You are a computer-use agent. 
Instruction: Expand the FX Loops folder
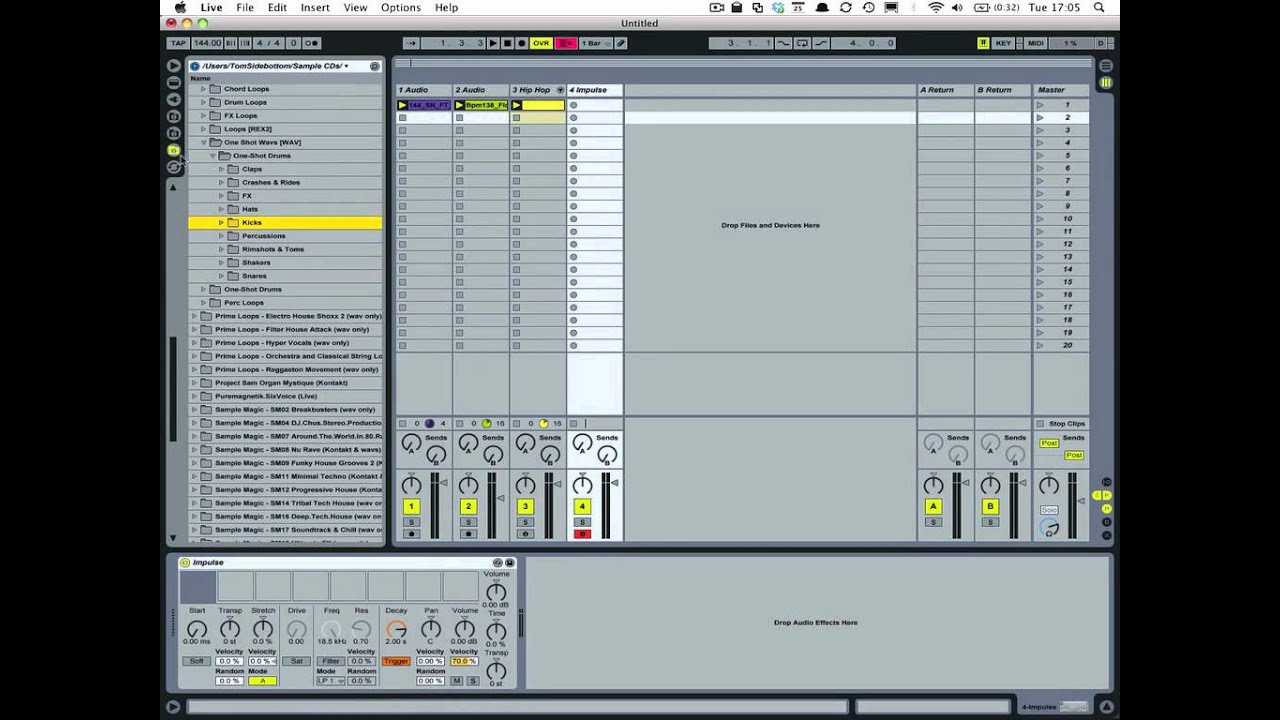coord(203,115)
